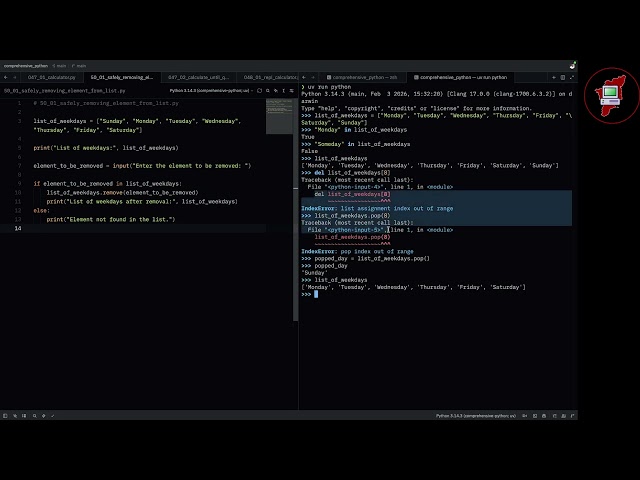Click print("List of weekdays:" code line
The width and height of the screenshot is (640, 480).
pos(106,148)
